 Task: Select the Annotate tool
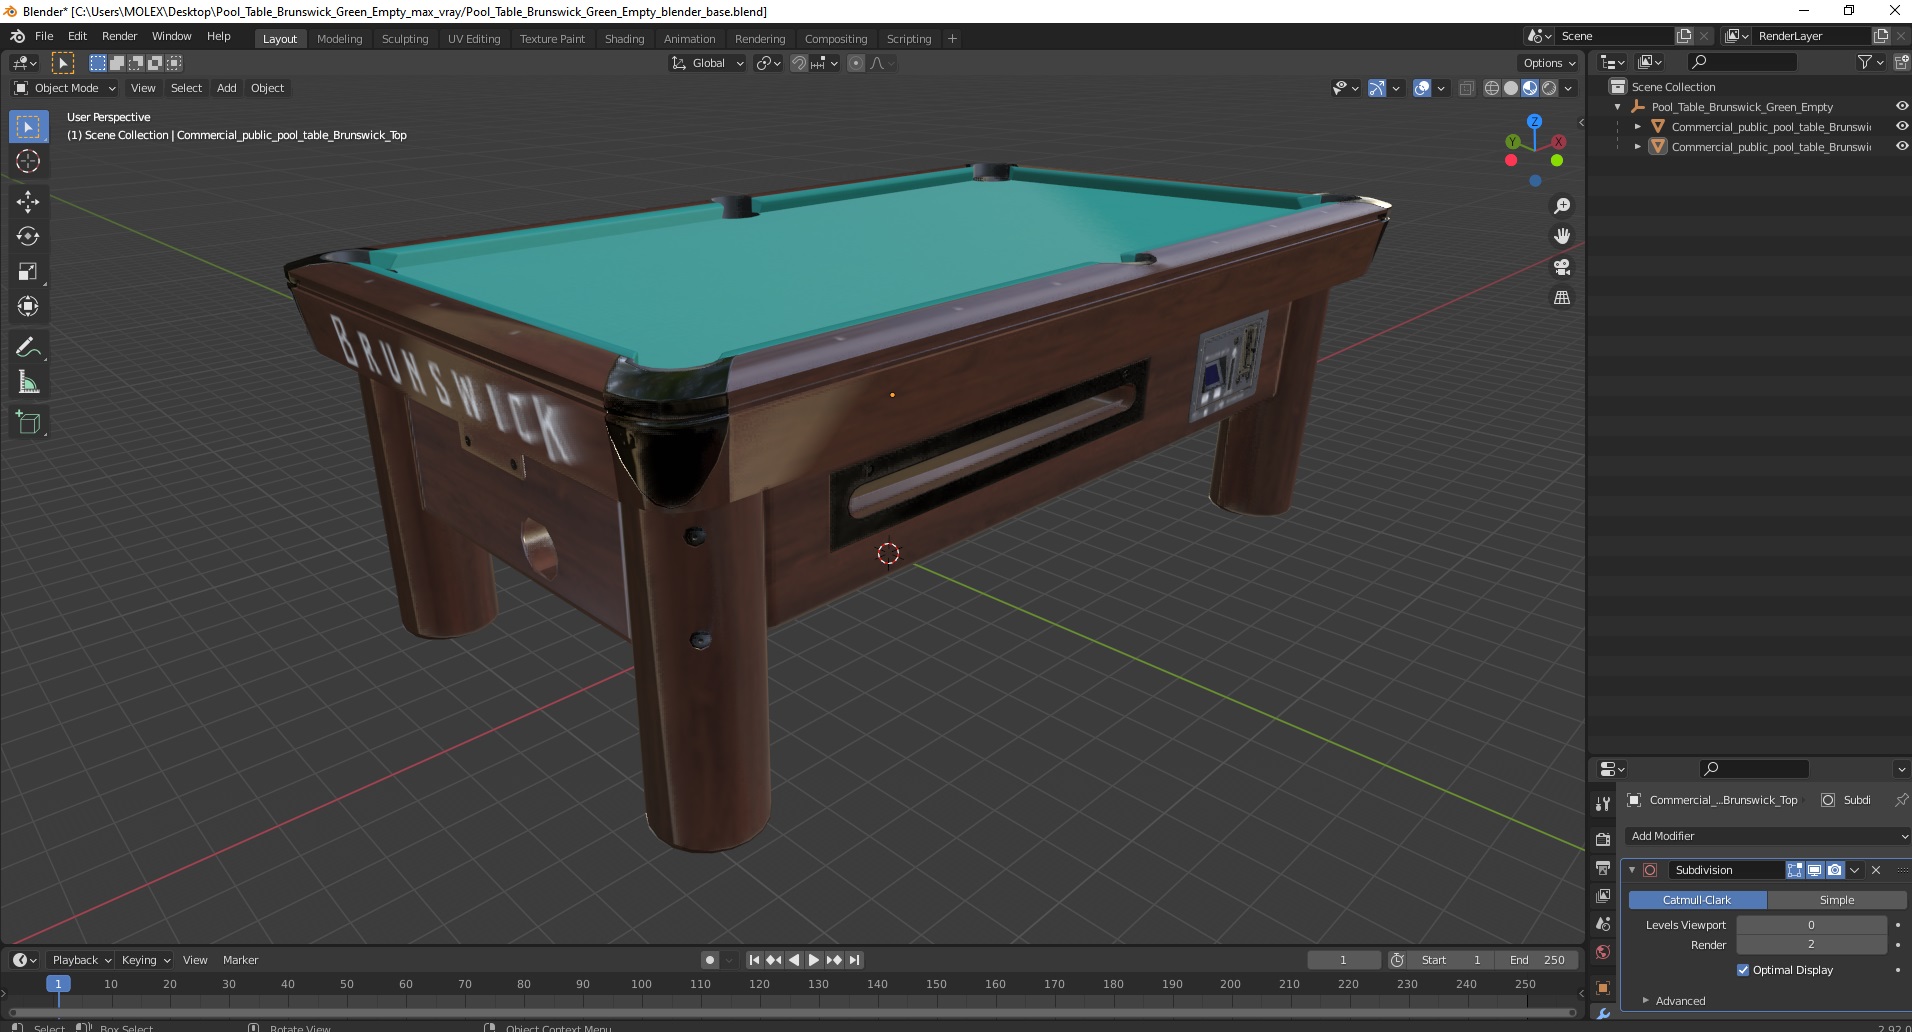(28, 347)
